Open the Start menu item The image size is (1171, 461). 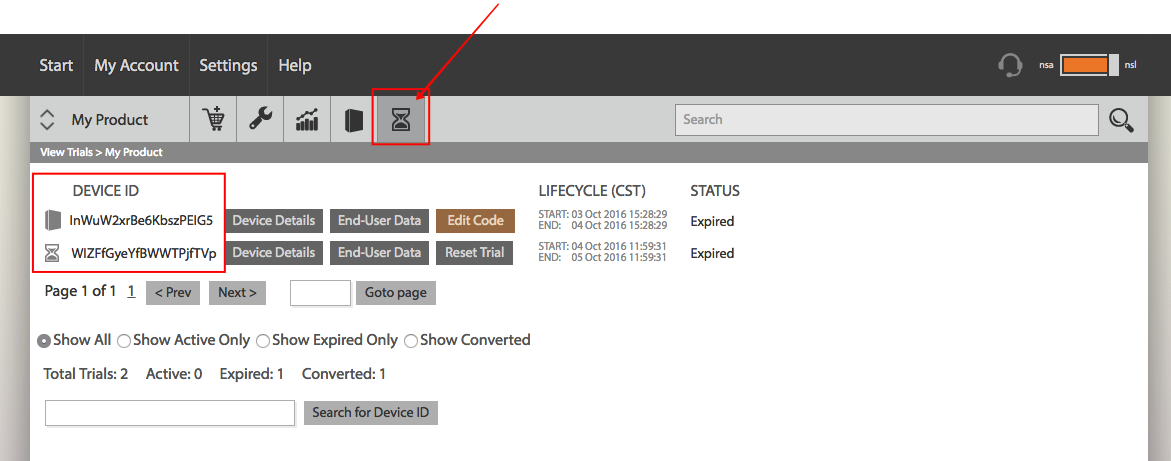tap(56, 65)
